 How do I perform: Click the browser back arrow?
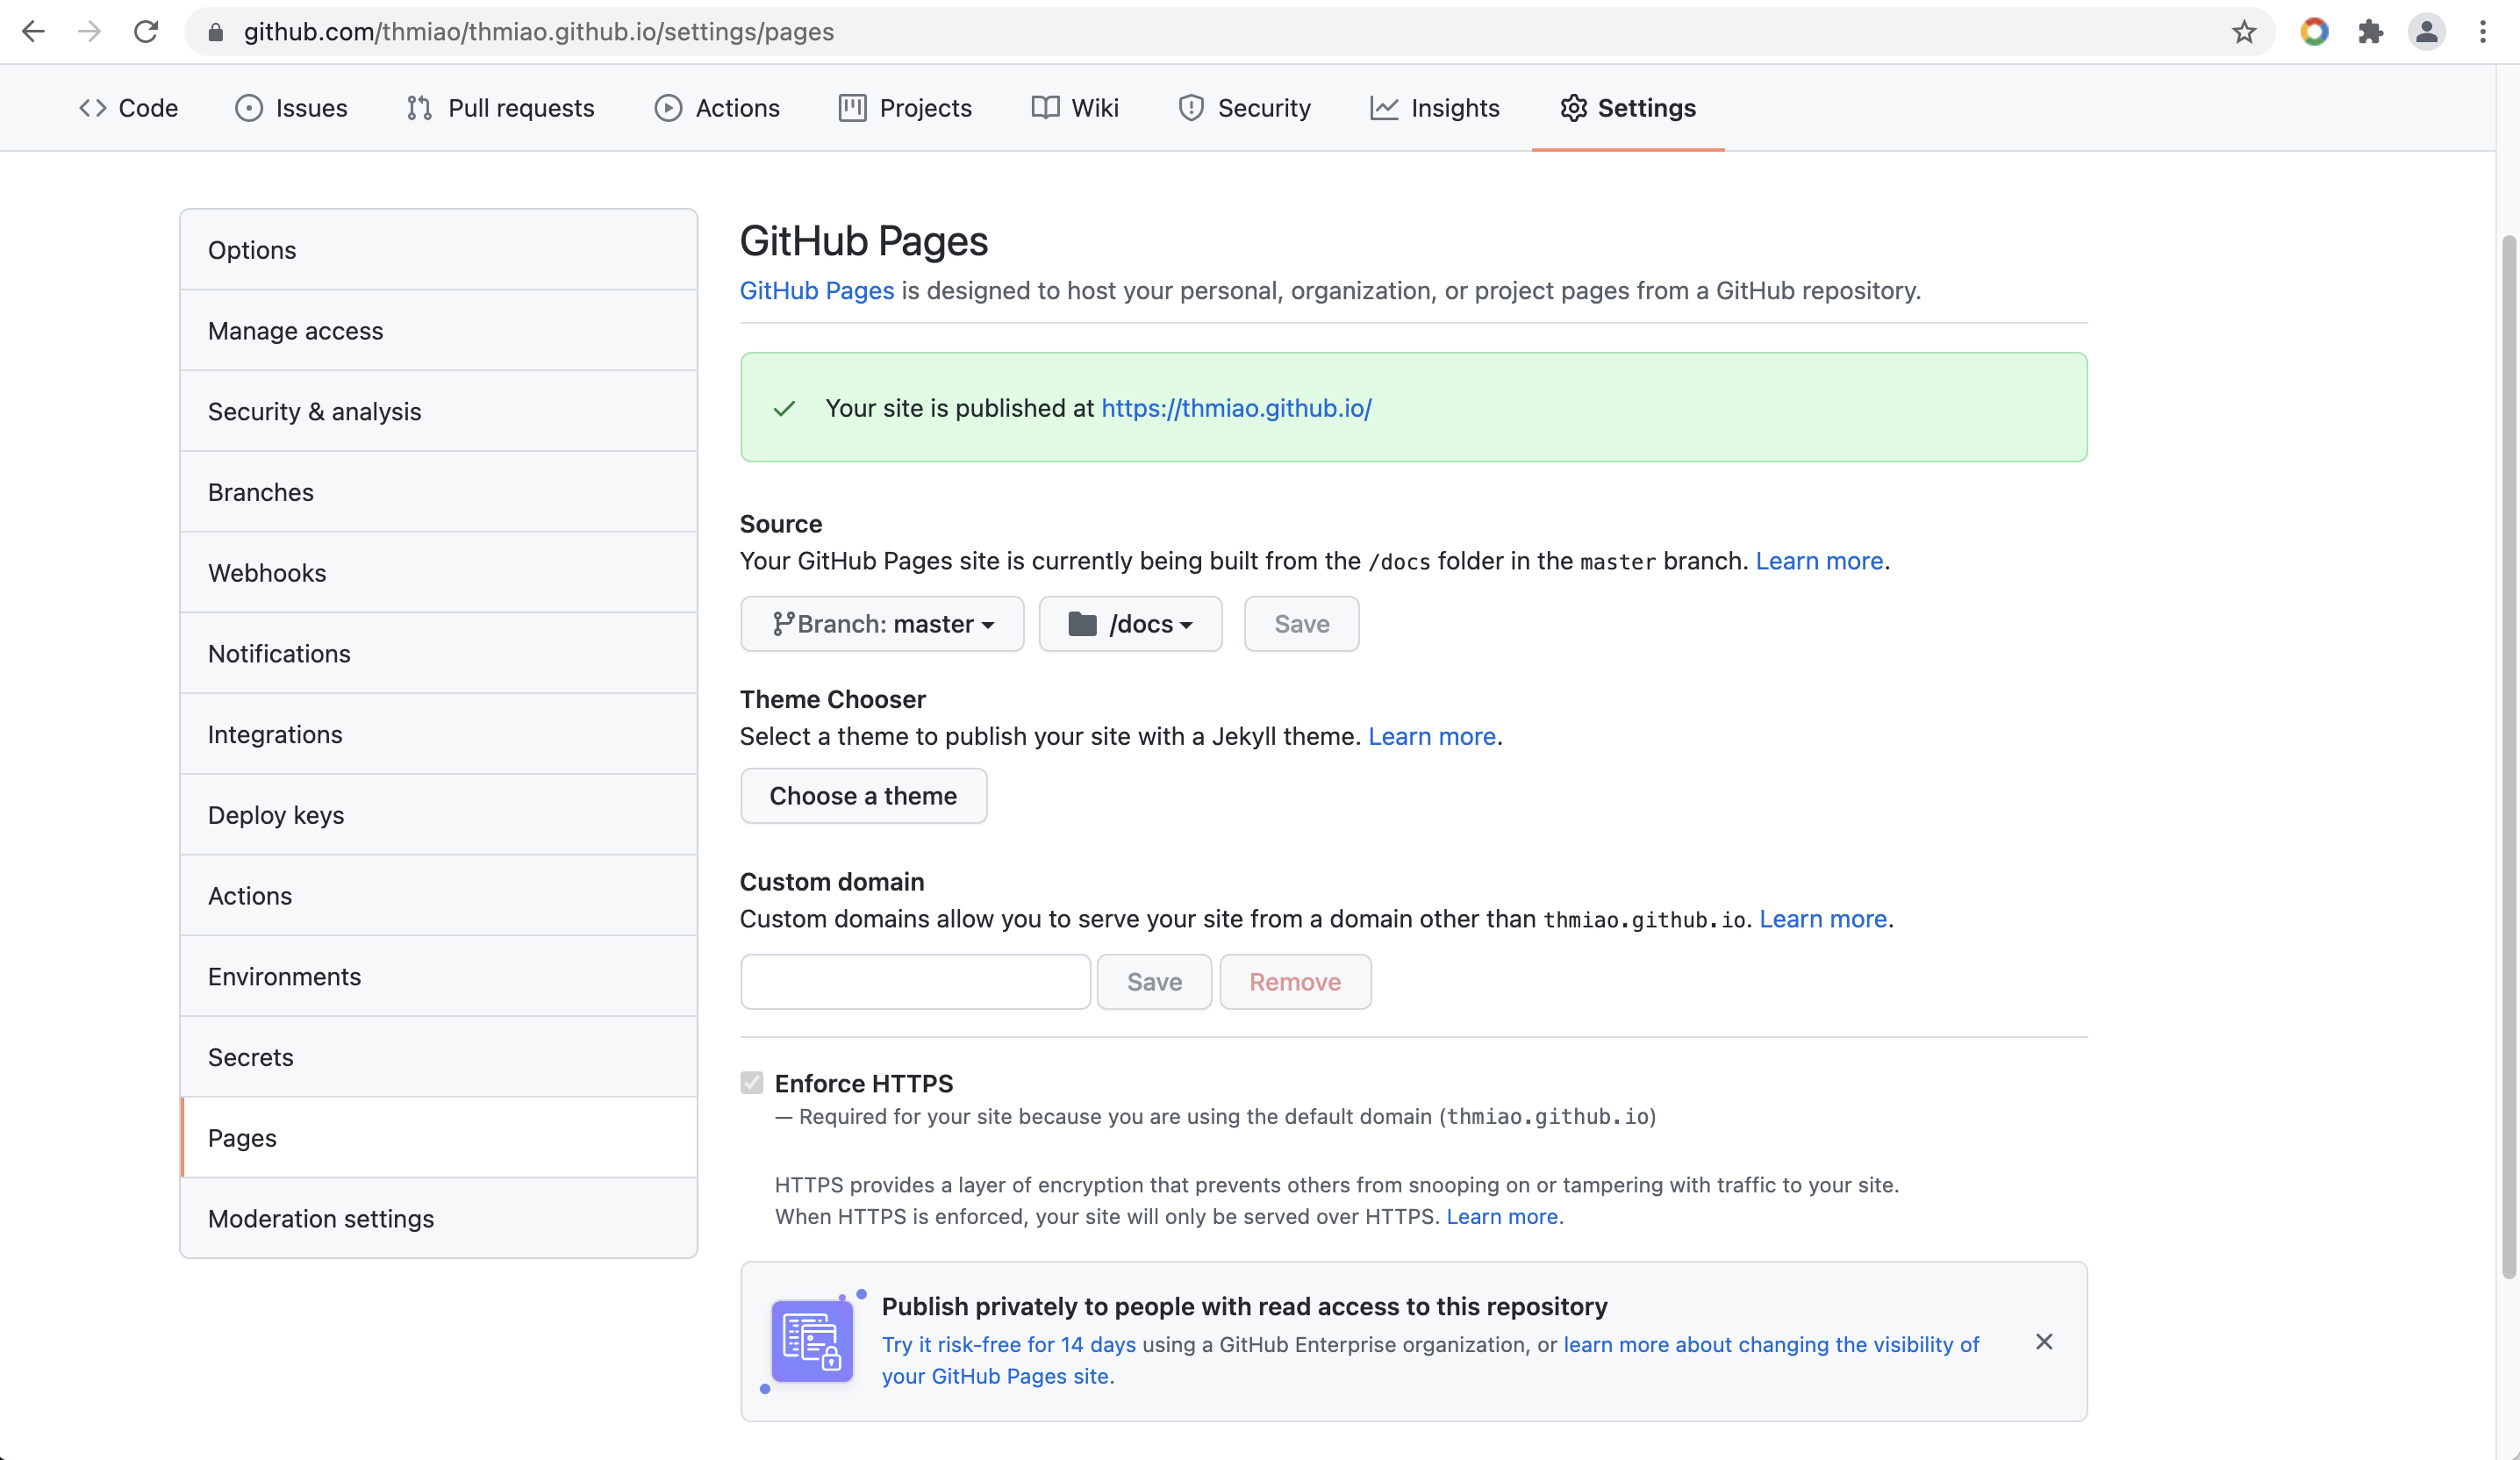(33, 32)
